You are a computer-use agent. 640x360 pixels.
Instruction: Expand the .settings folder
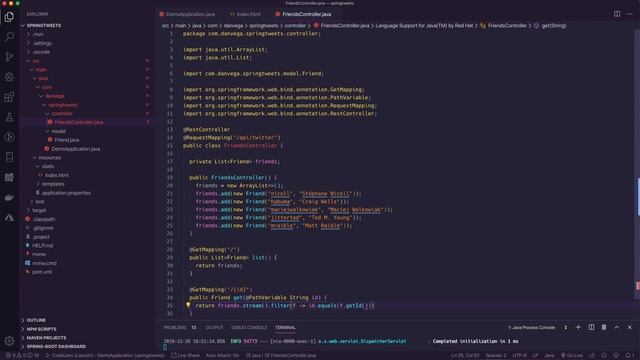pos(42,43)
